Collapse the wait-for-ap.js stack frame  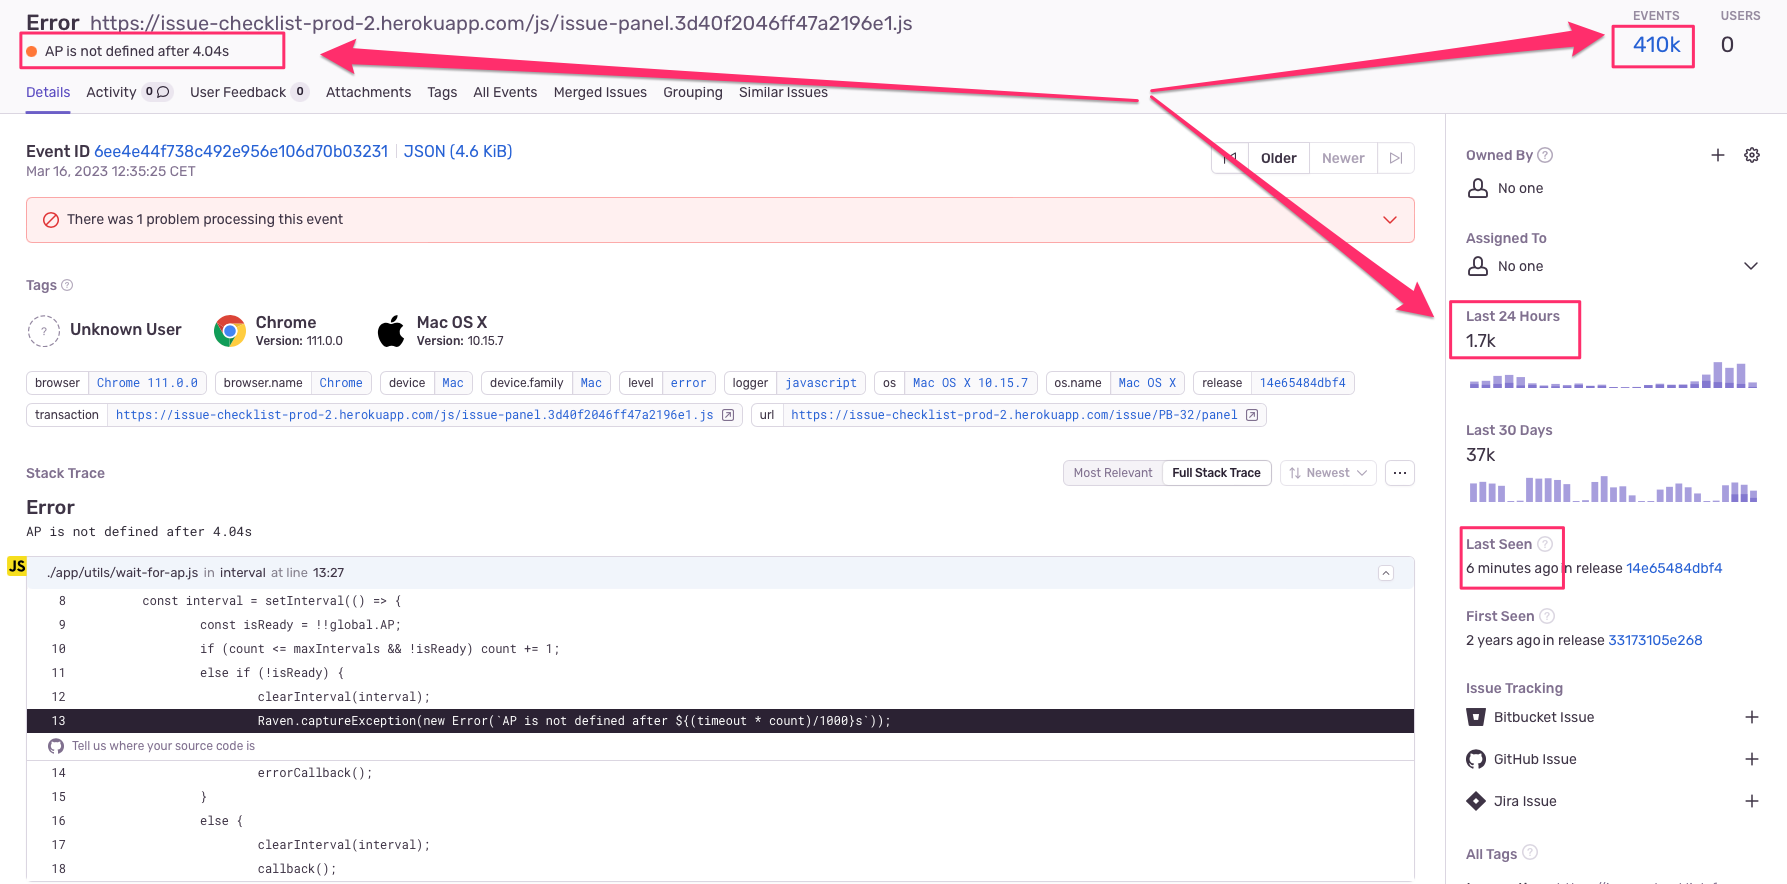tap(1385, 573)
